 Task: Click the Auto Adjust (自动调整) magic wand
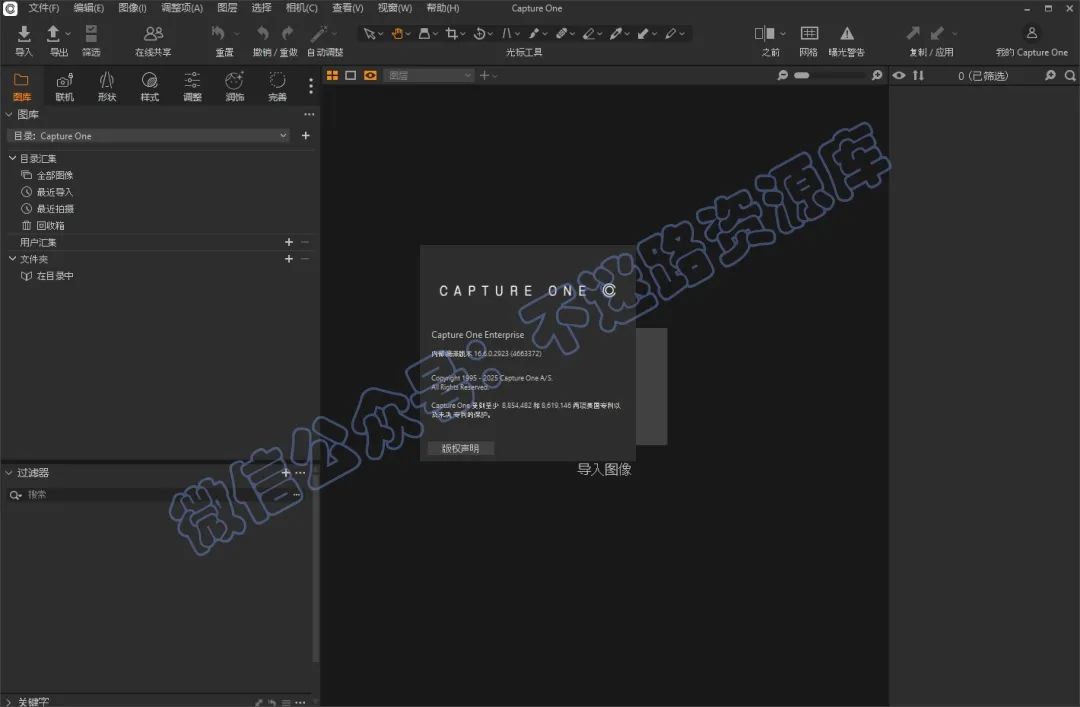point(319,33)
